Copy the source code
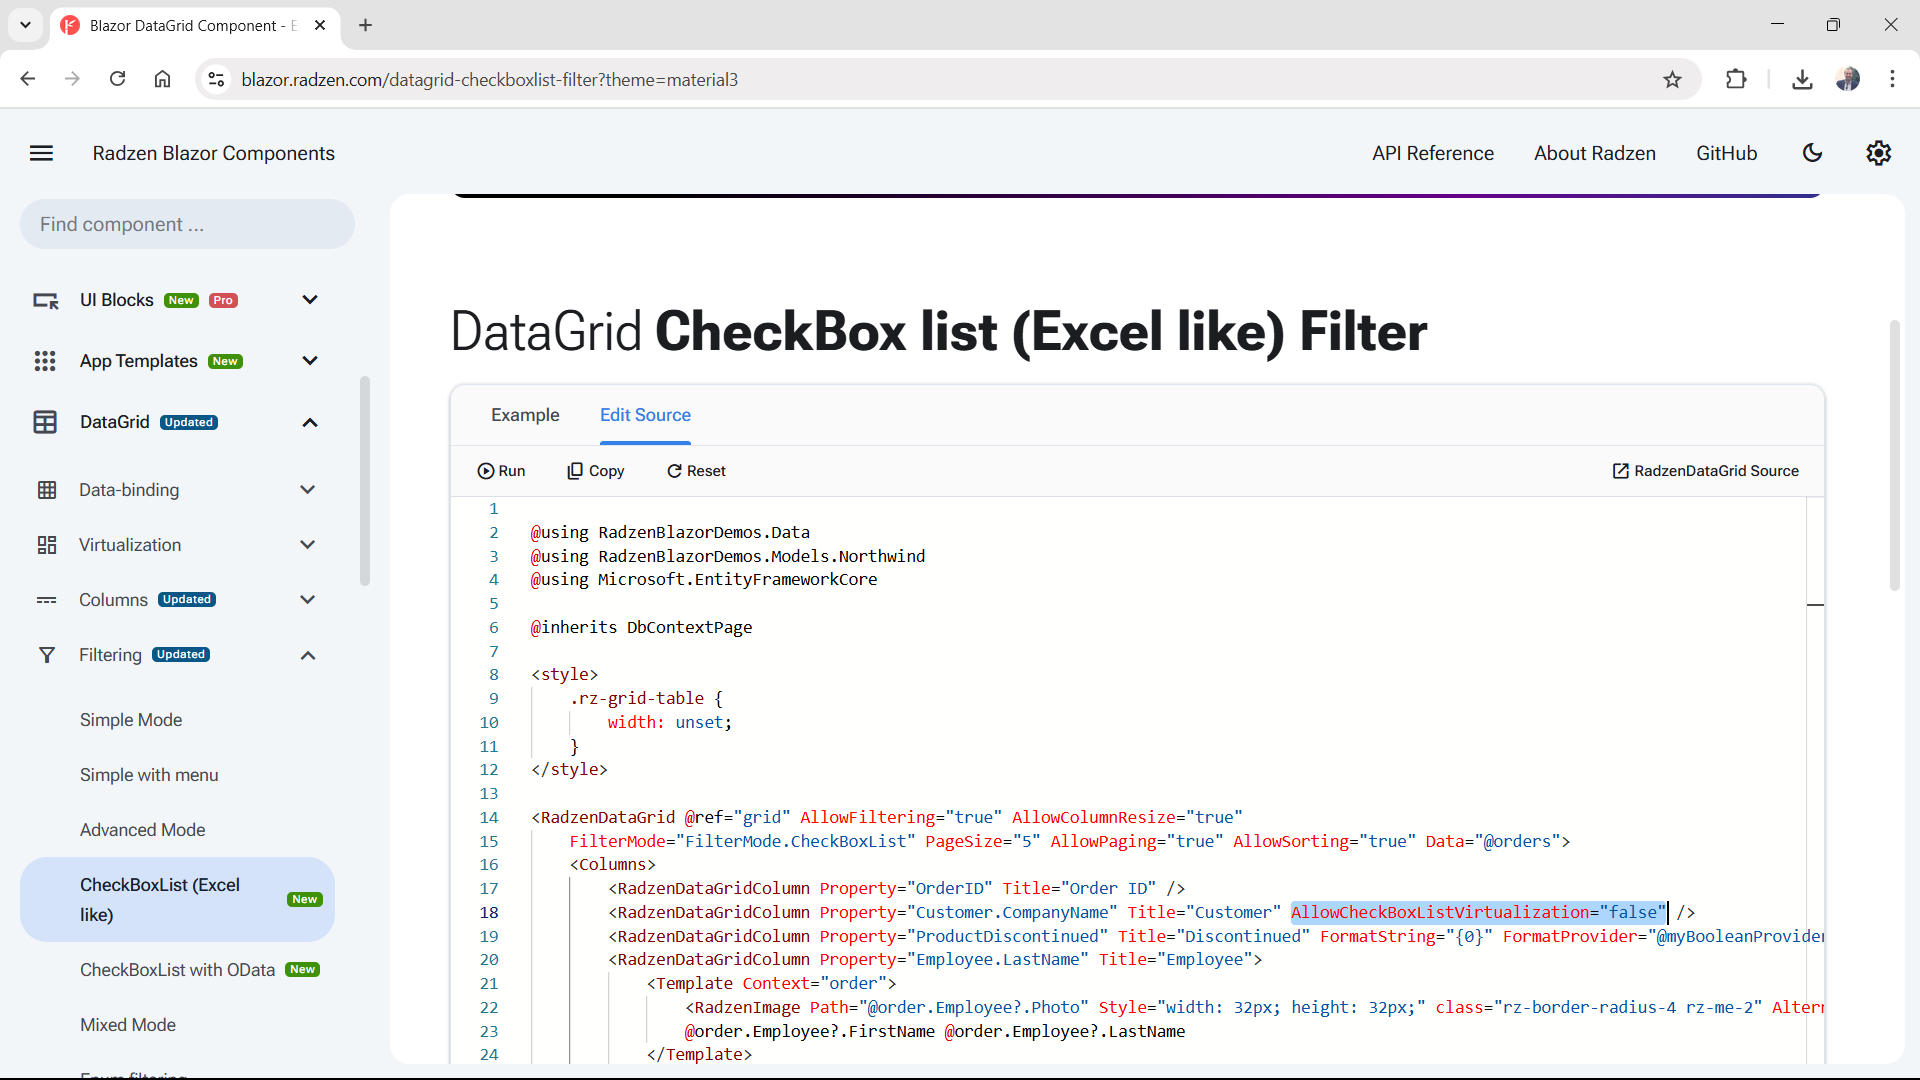 click(596, 471)
